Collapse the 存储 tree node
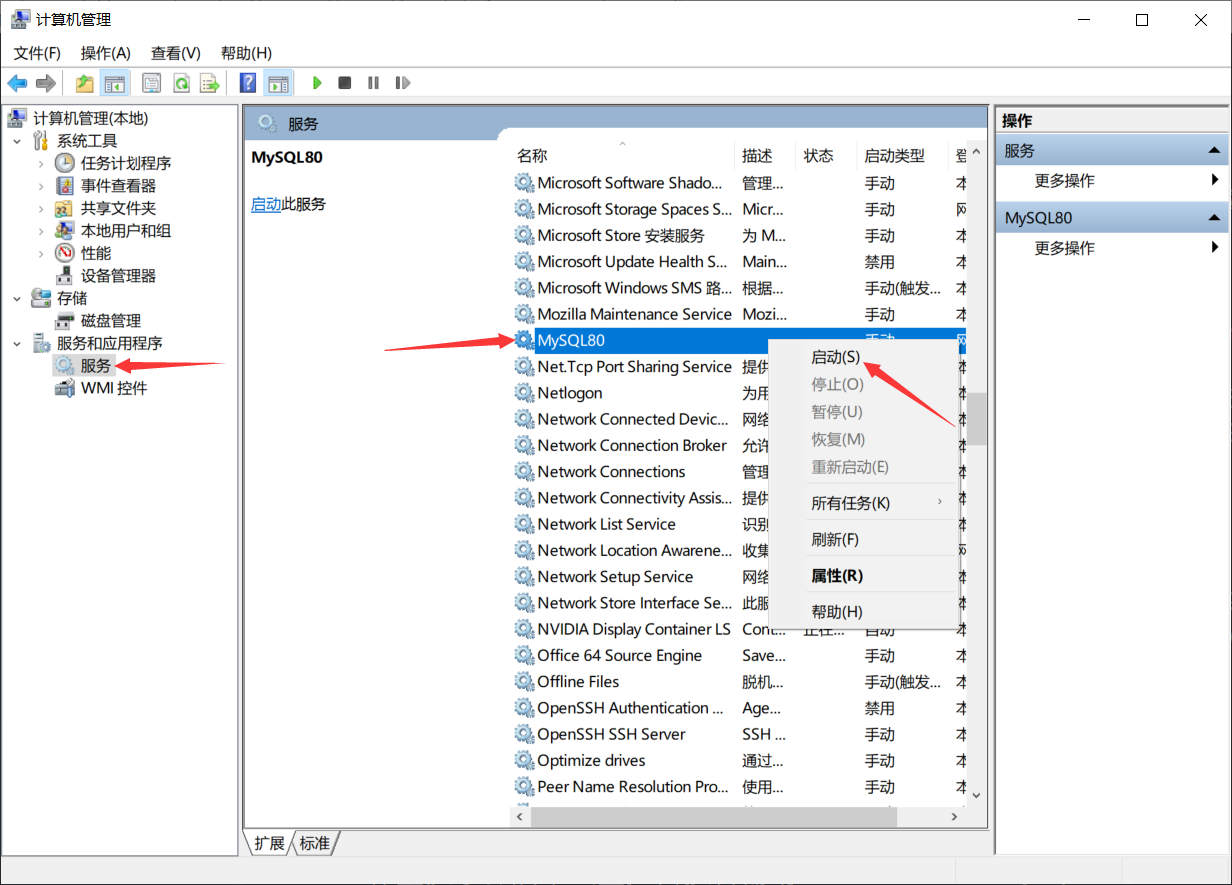The width and height of the screenshot is (1232, 885). pos(17,298)
